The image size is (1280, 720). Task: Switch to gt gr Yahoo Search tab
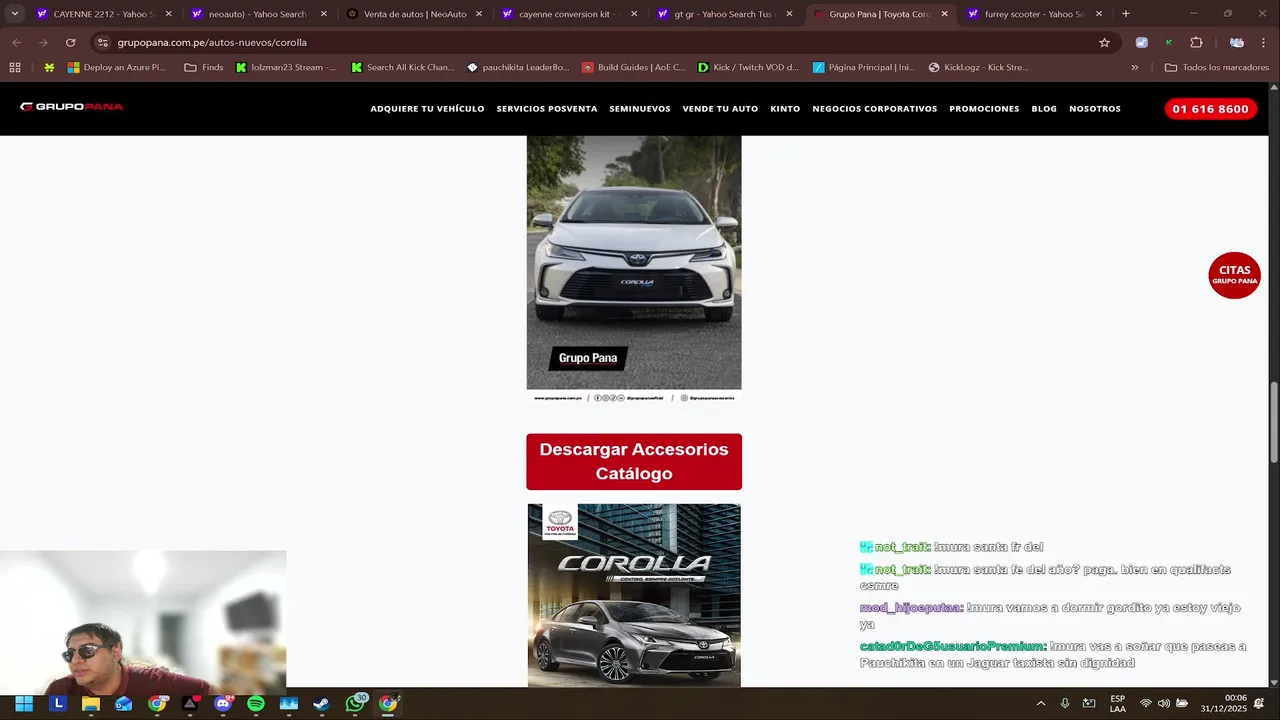(724, 14)
